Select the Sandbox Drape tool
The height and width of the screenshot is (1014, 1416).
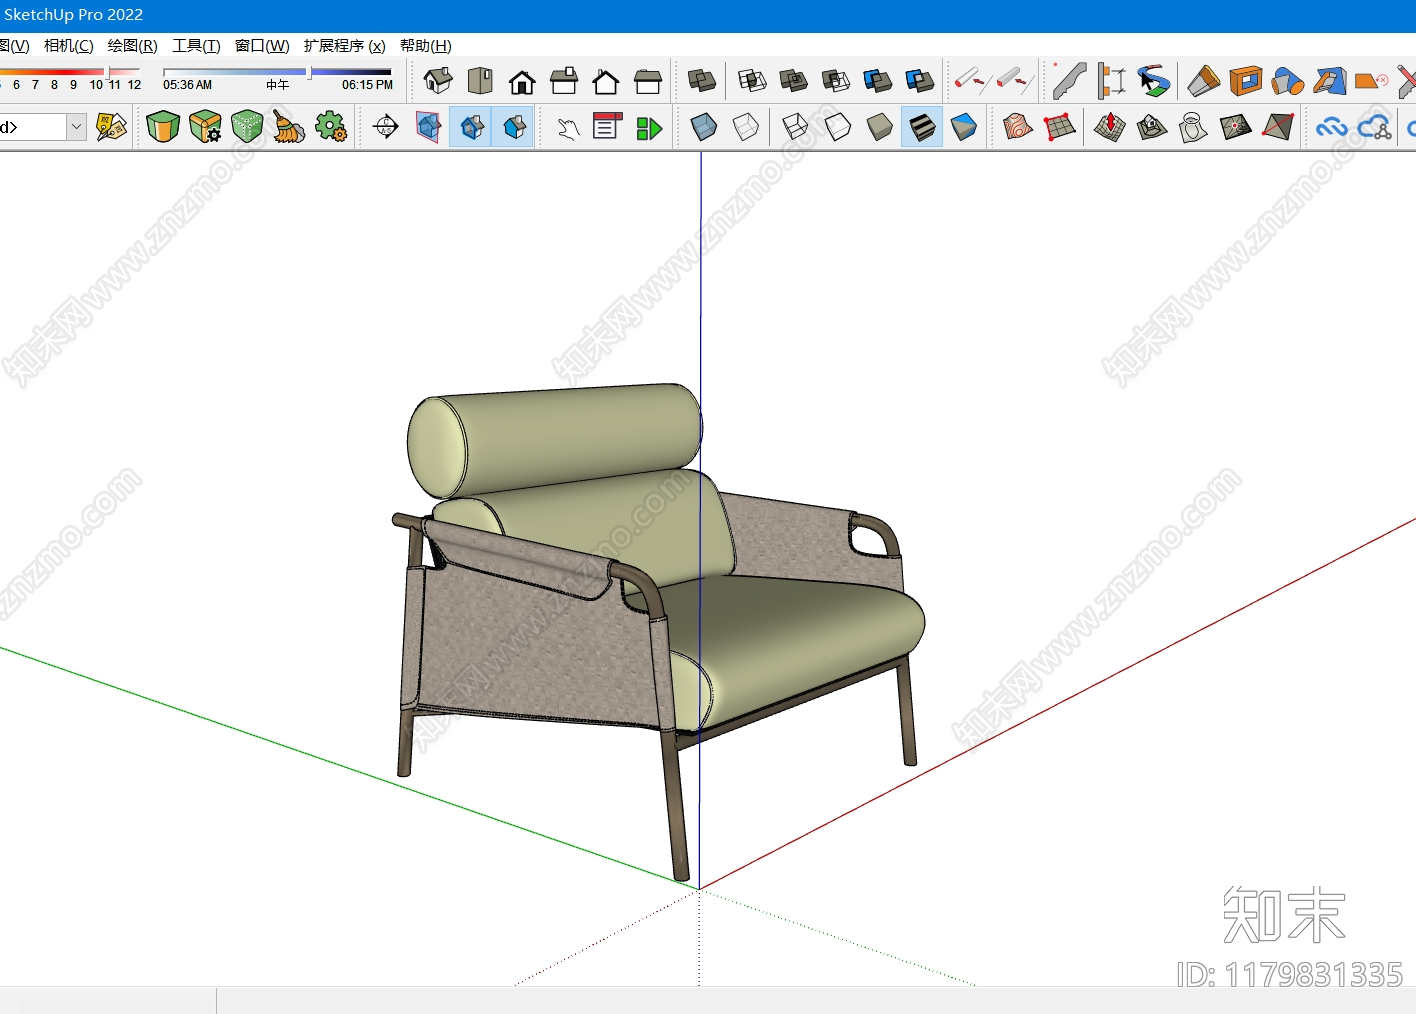click(x=1194, y=127)
